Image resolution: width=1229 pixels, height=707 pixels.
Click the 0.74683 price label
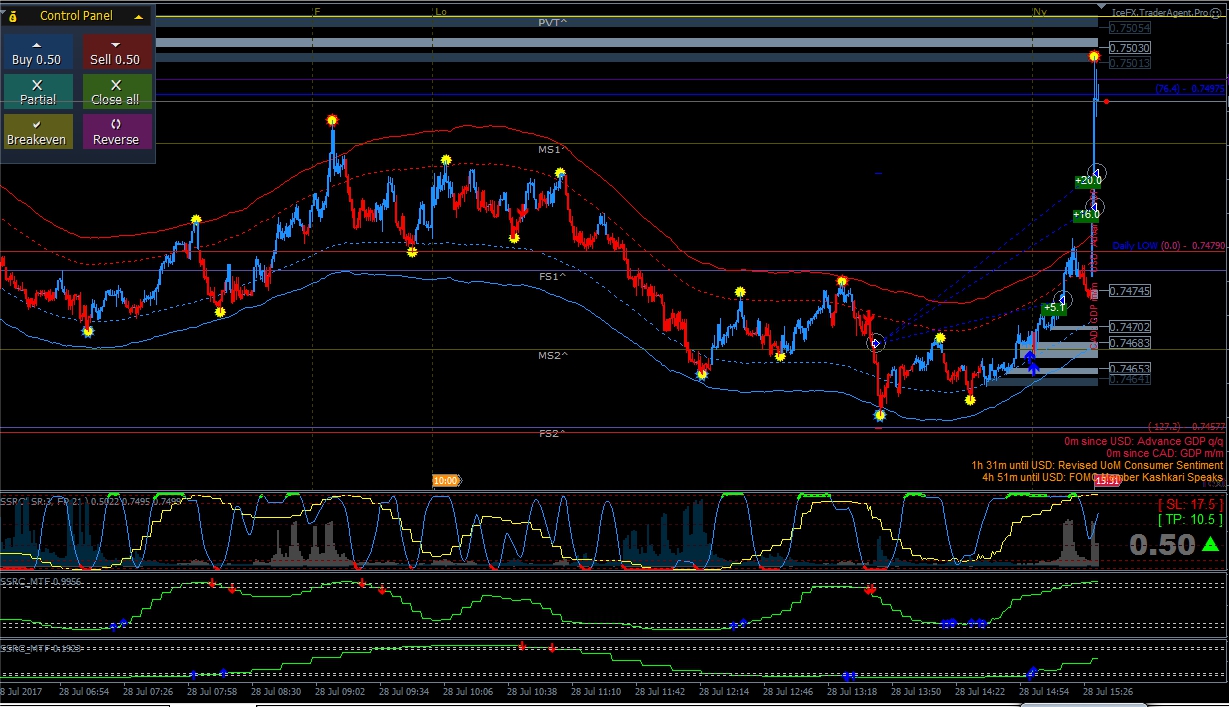pos(1130,343)
